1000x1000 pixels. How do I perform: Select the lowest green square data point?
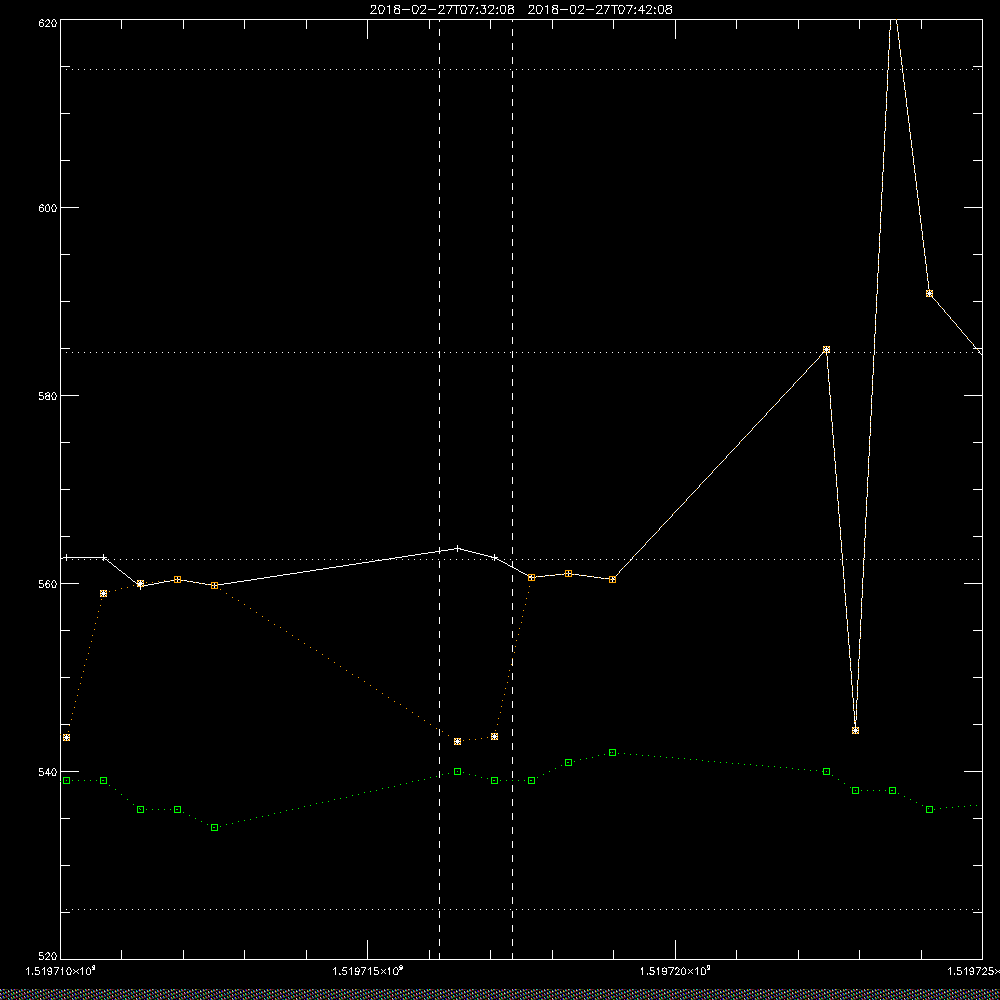pos(214,827)
